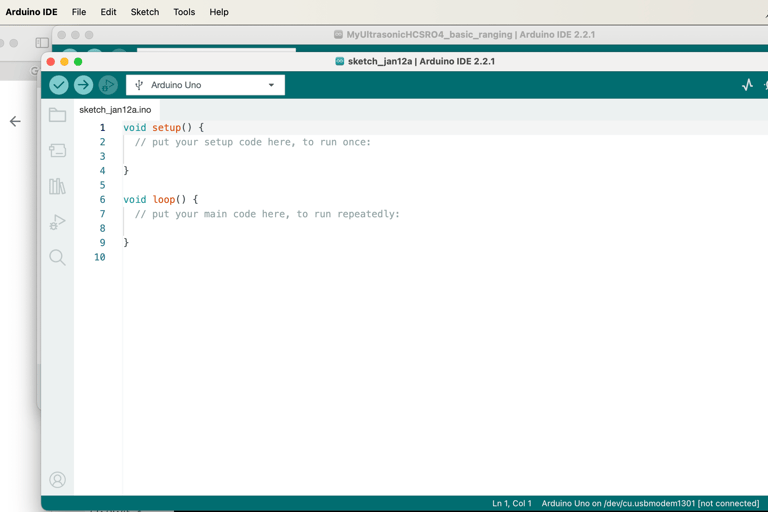The image size is (768, 512).
Task: Open the Sketchbook folder sidebar icon
Action: click(x=57, y=115)
